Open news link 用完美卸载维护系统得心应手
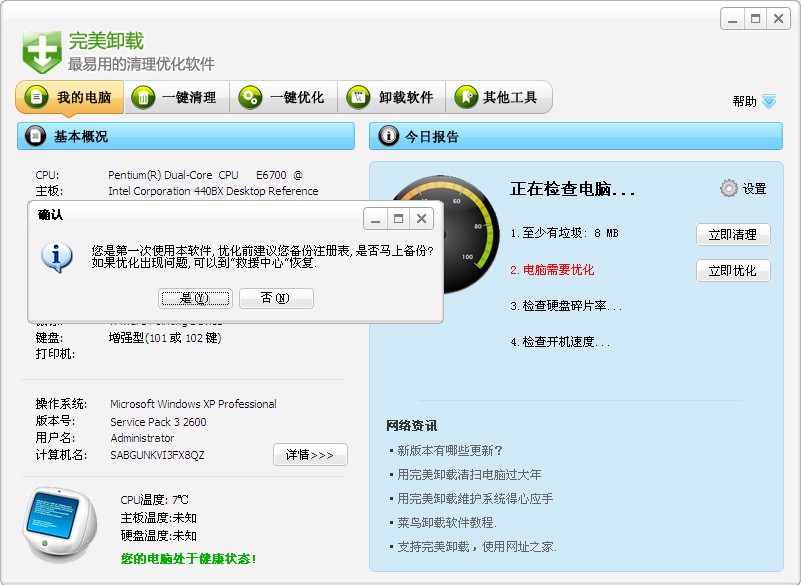801x585 pixels. tap(475, 499)
